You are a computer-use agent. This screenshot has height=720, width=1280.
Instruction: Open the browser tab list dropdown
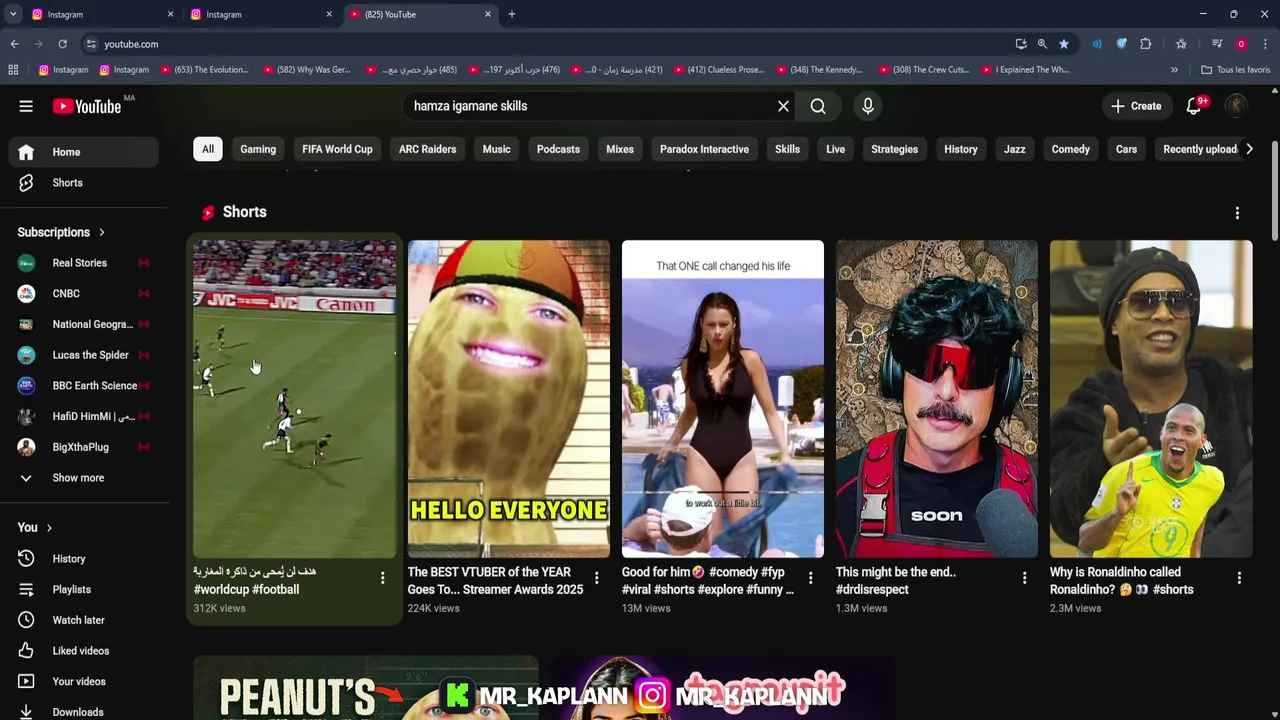point(13,14)
